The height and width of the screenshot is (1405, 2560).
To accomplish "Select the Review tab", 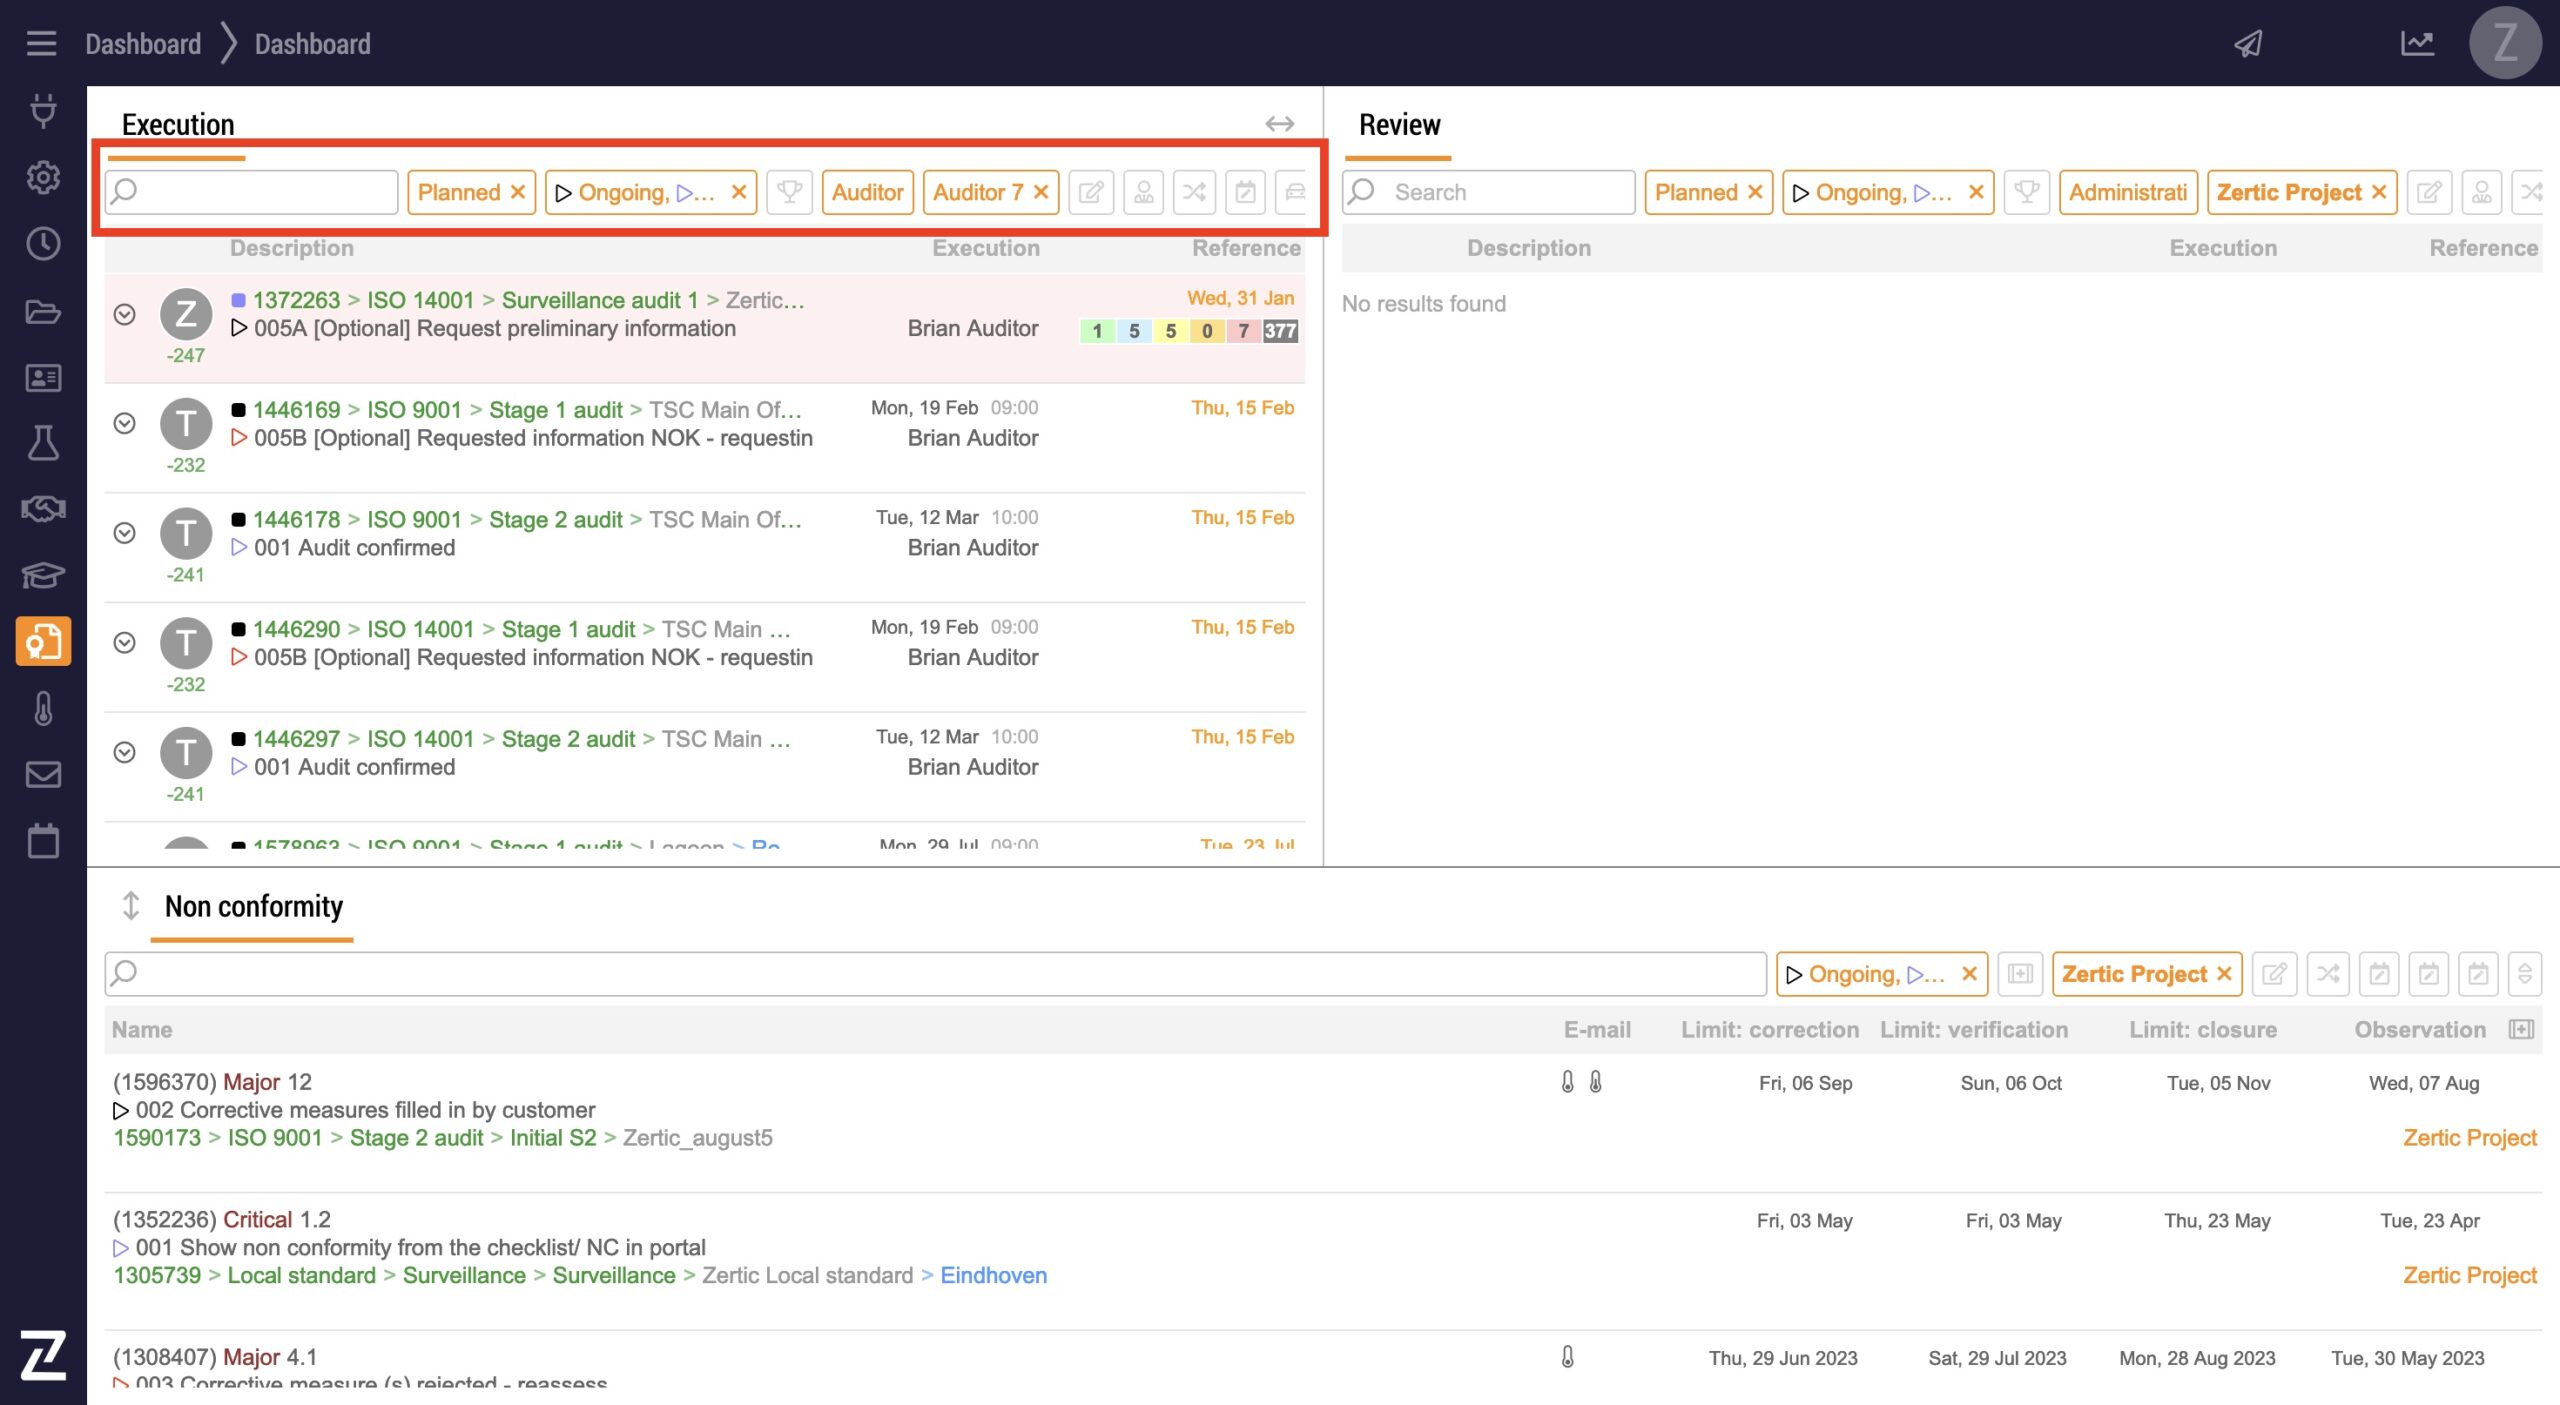I will tap(1399, 125).
